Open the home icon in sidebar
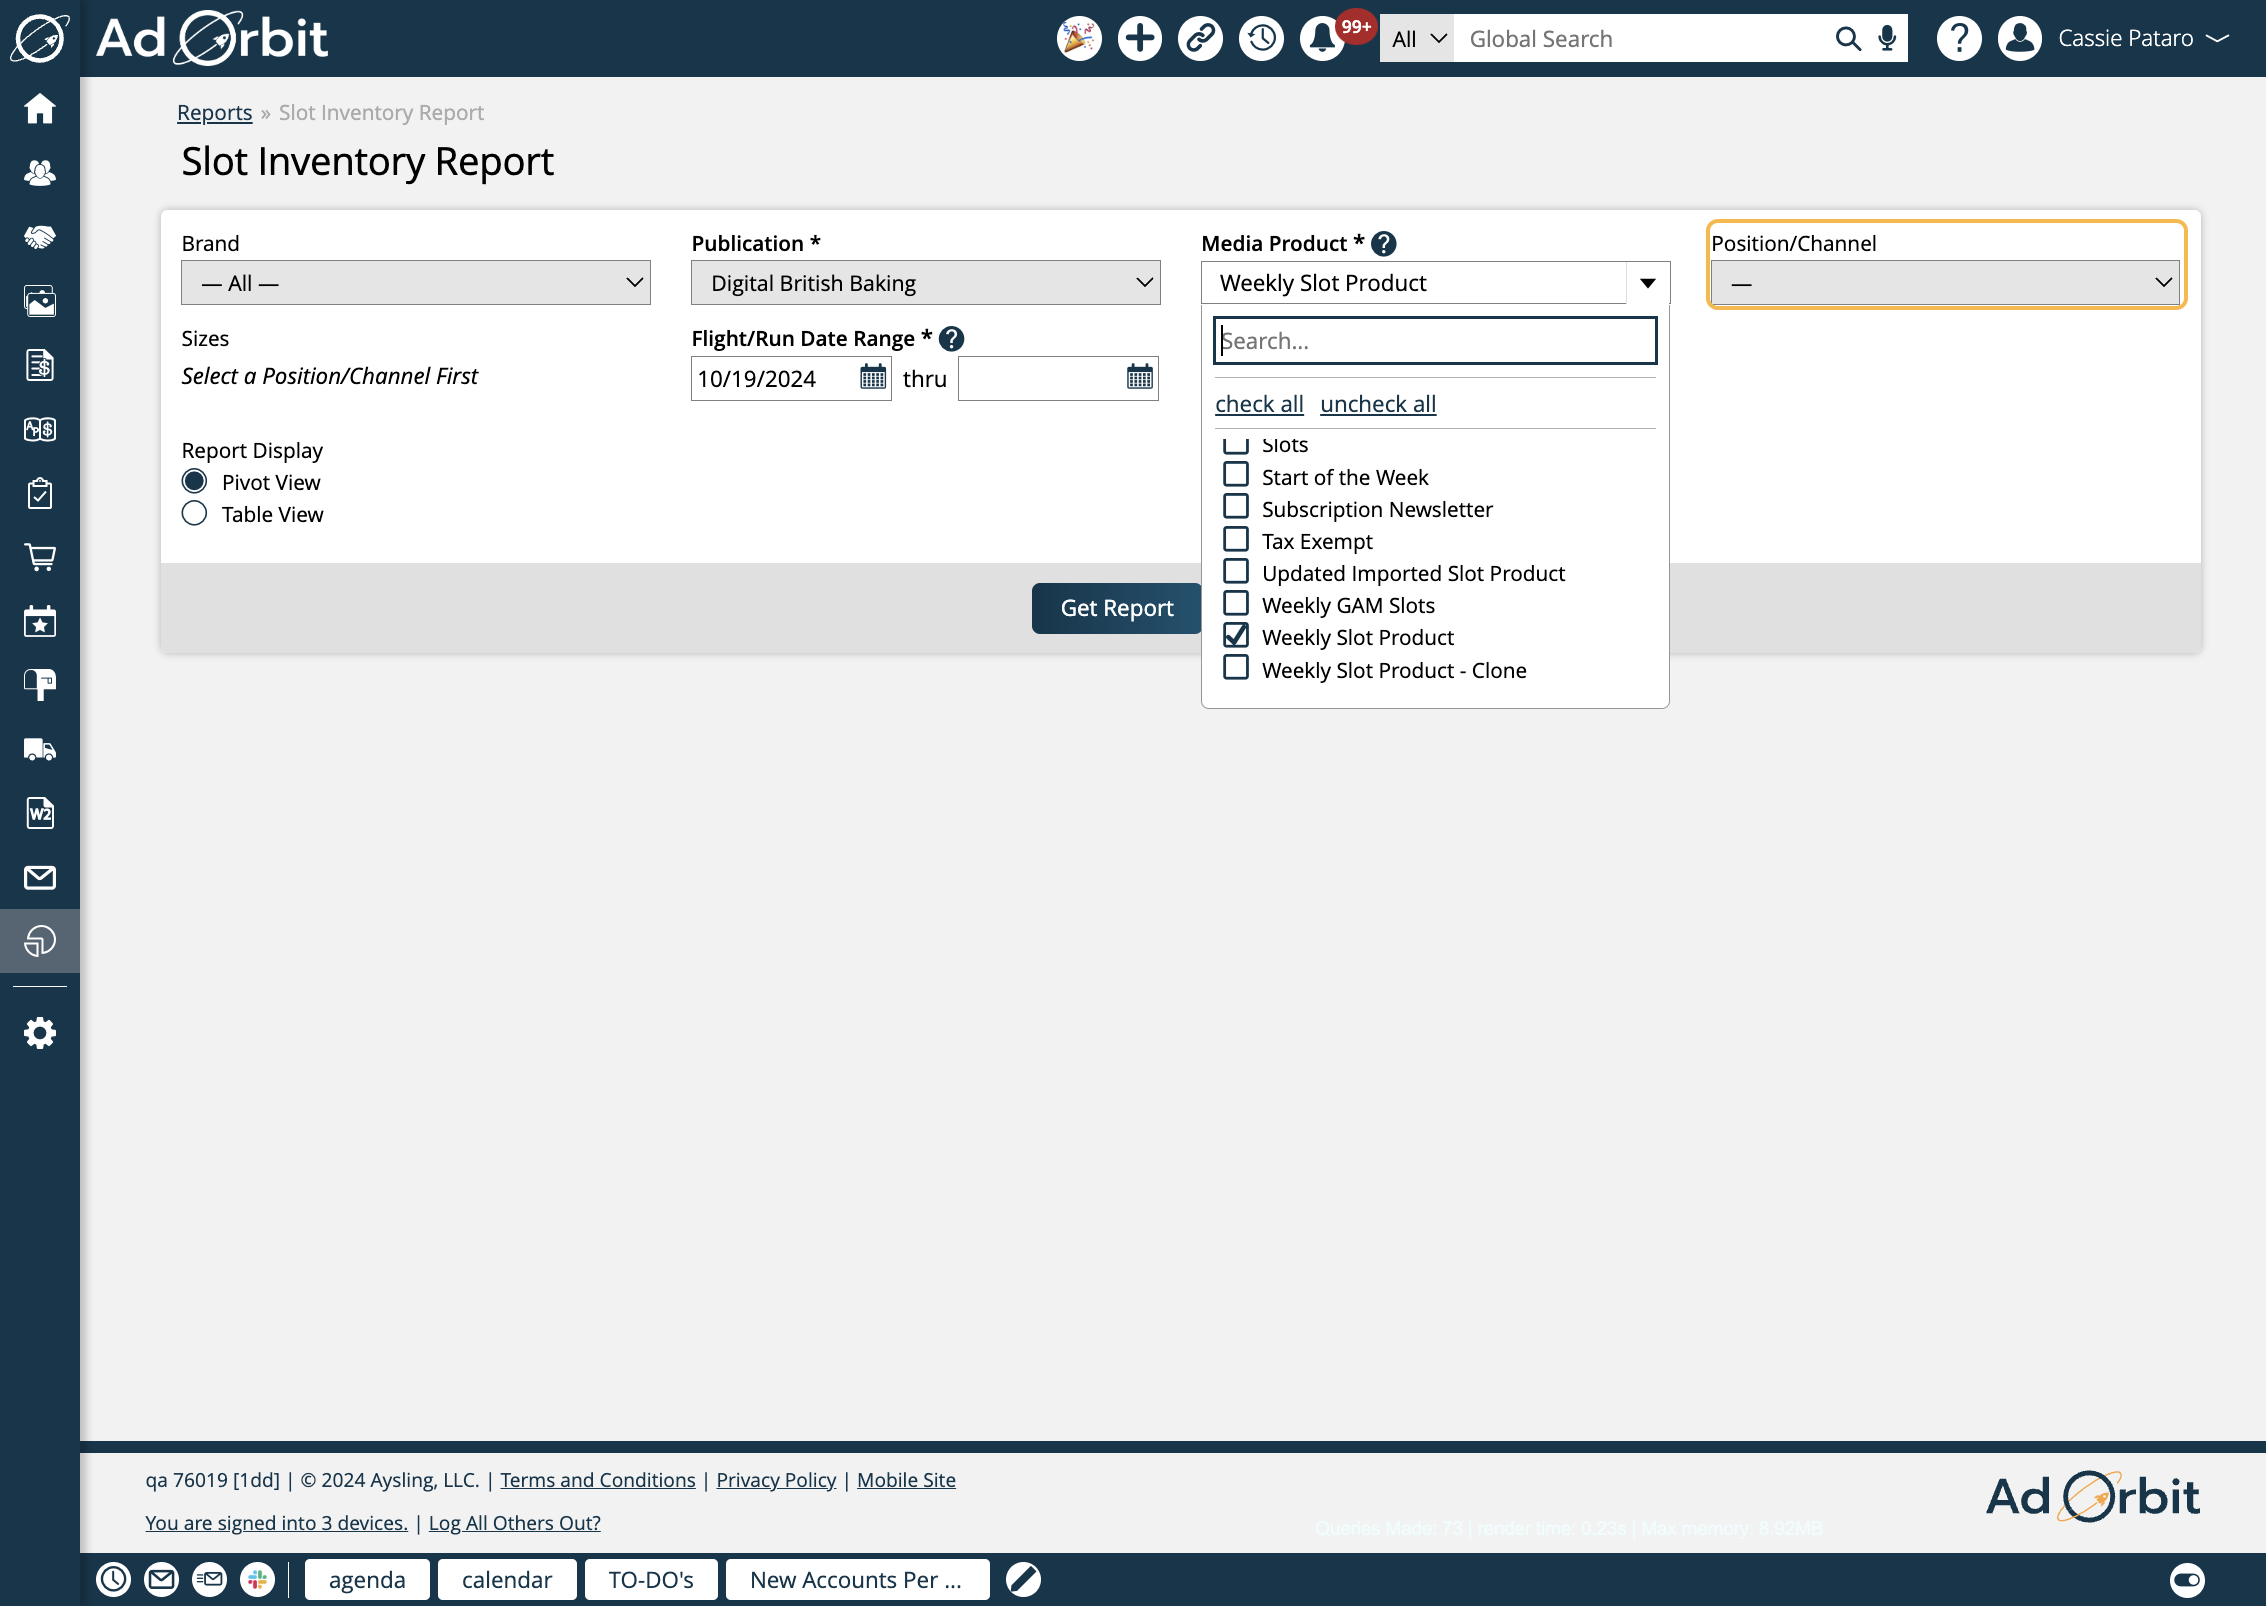This screenshot has height=1606, width=2266. pyautogui.click(x=40, y=108)
